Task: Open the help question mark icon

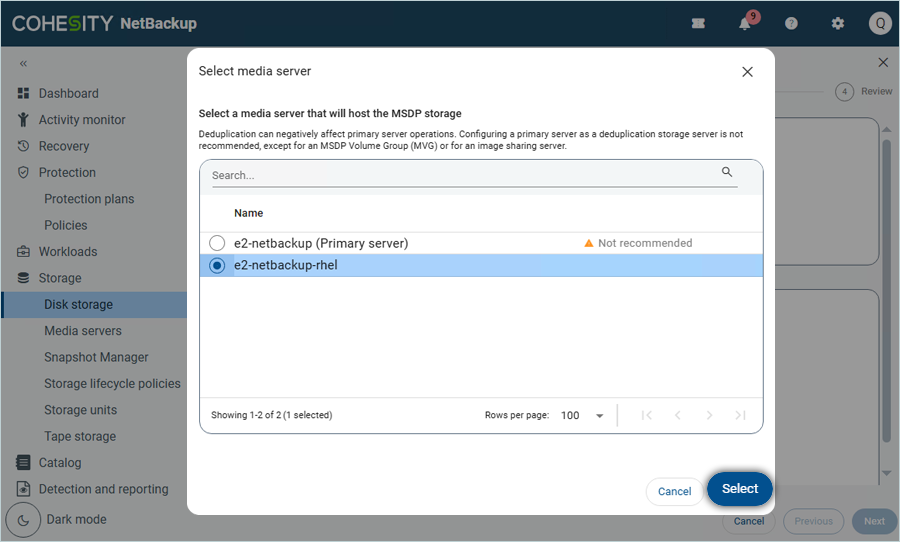Action: (x=791, y=24)
